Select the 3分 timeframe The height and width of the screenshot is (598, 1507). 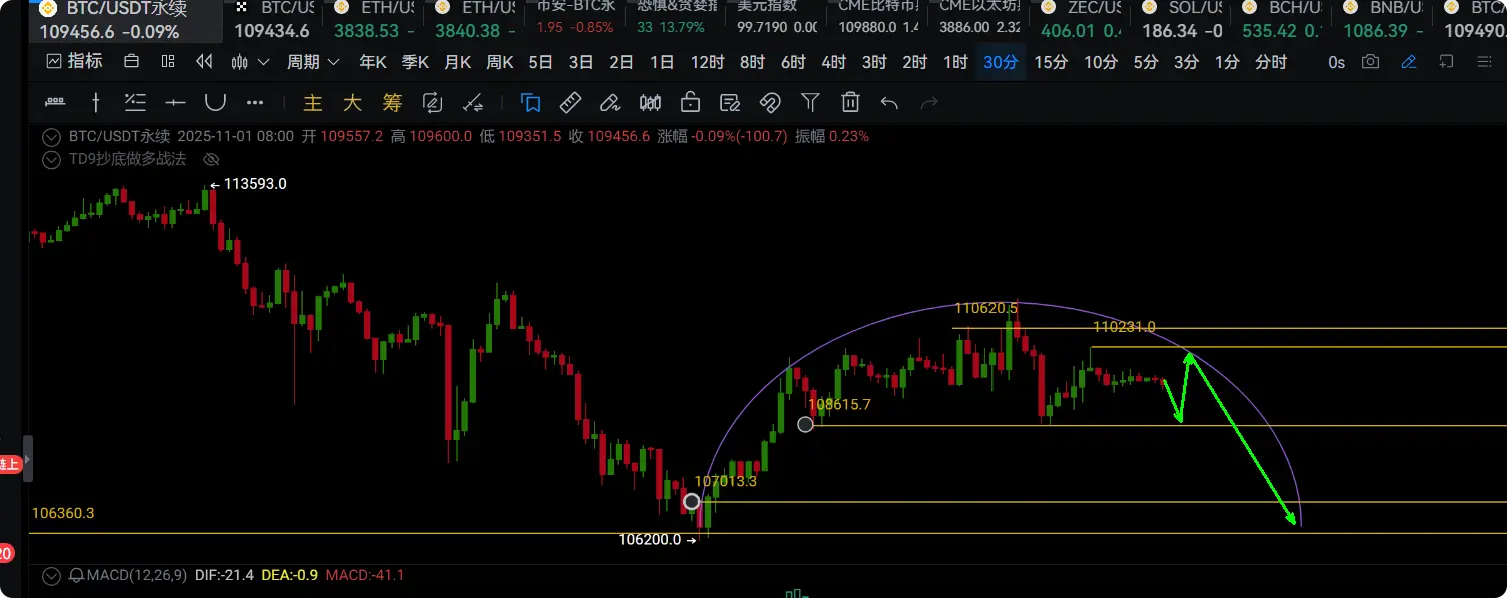tap(1186, 62)
